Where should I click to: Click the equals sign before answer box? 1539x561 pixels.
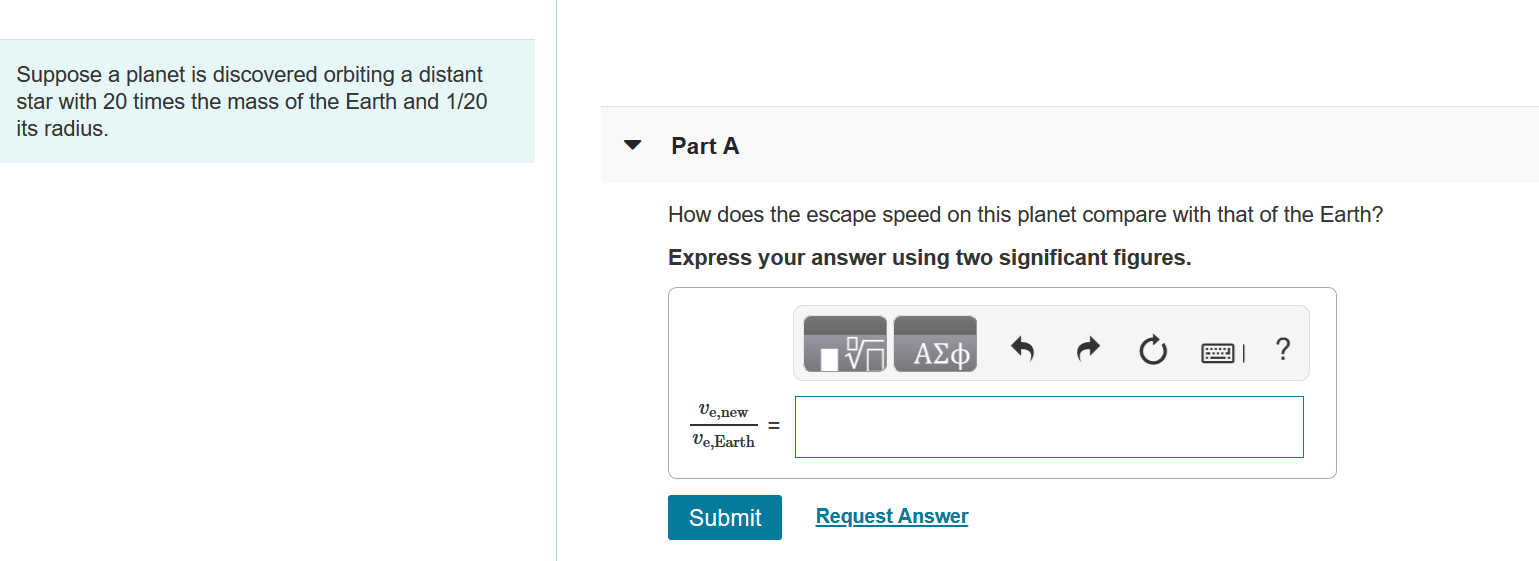[773, 426]
